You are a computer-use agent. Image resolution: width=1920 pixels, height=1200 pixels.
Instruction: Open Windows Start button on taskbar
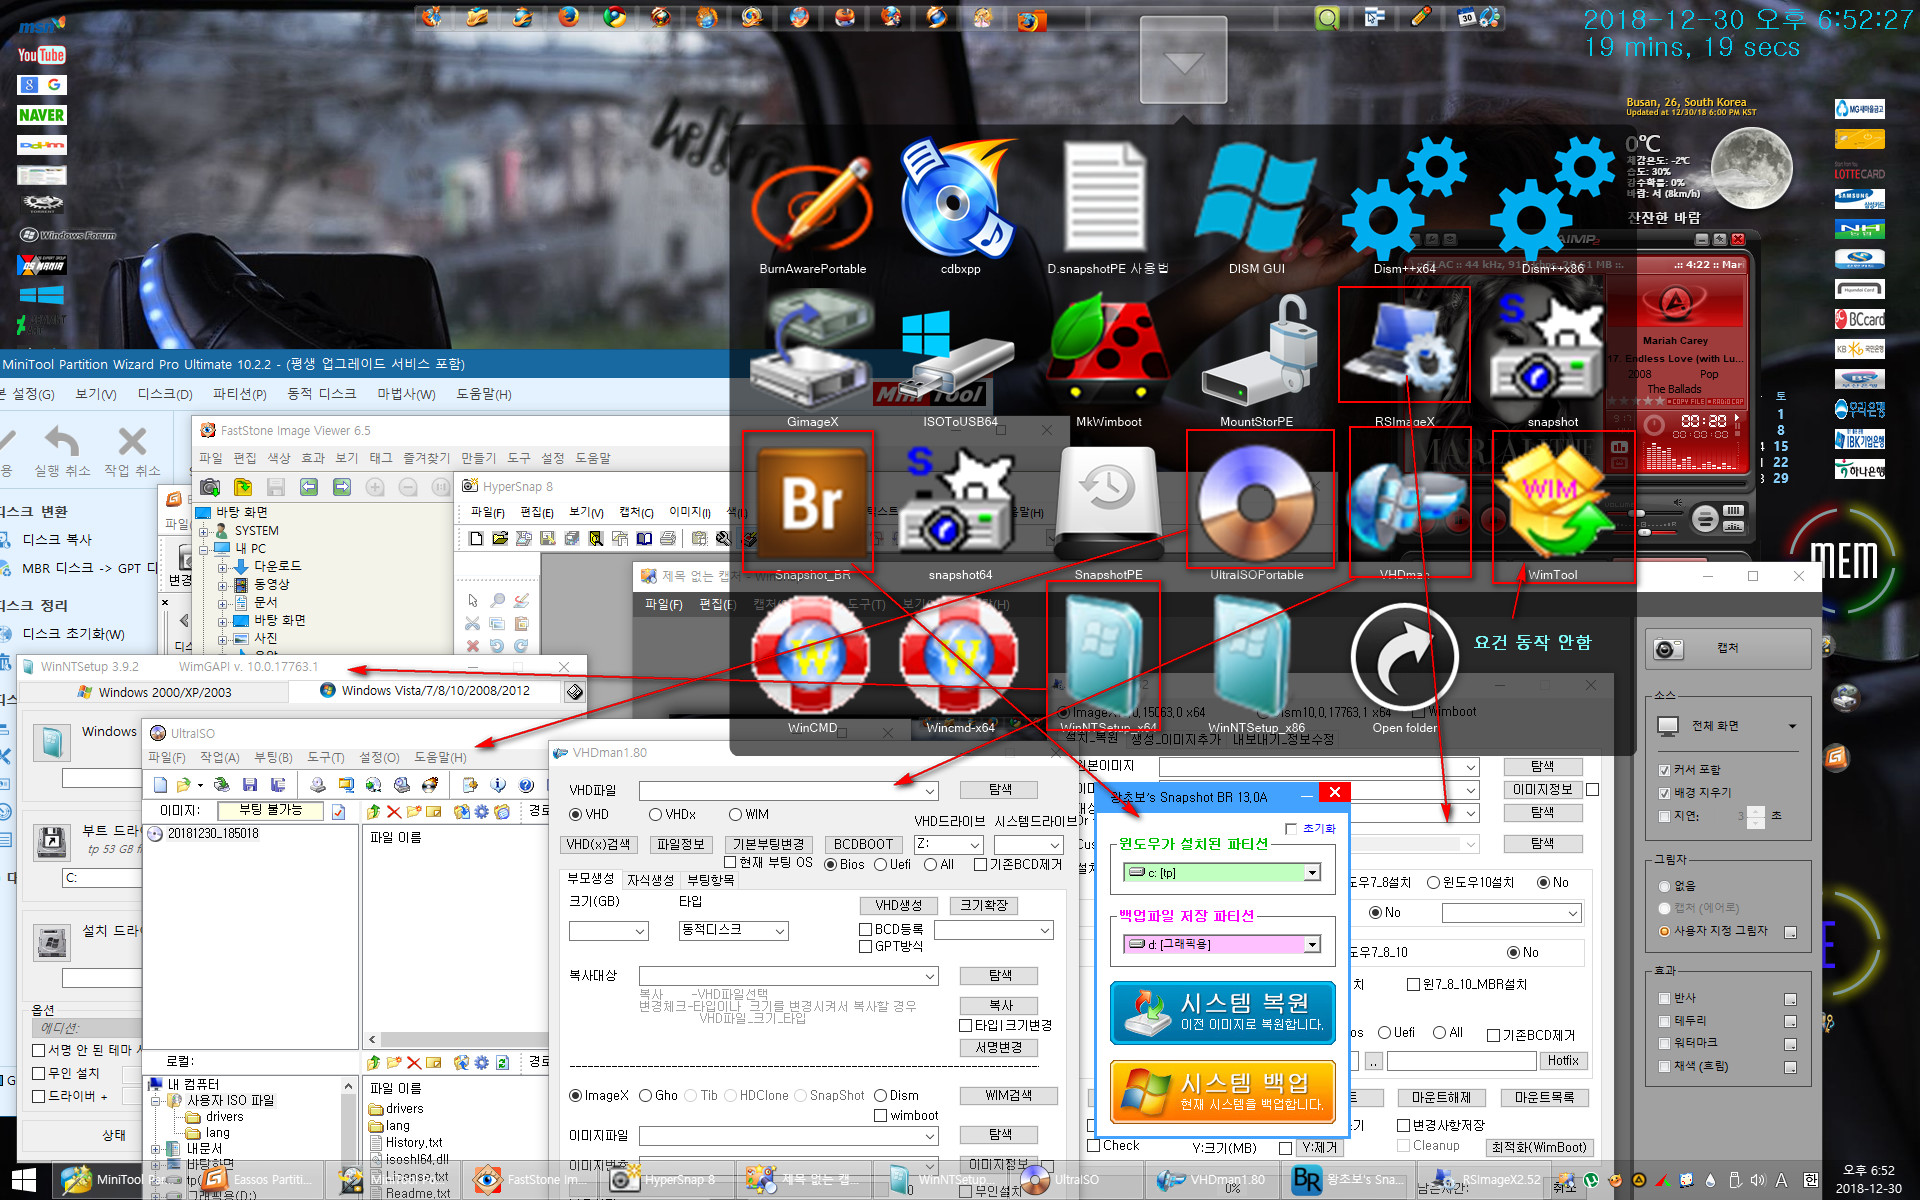(x=24, y=1180)
